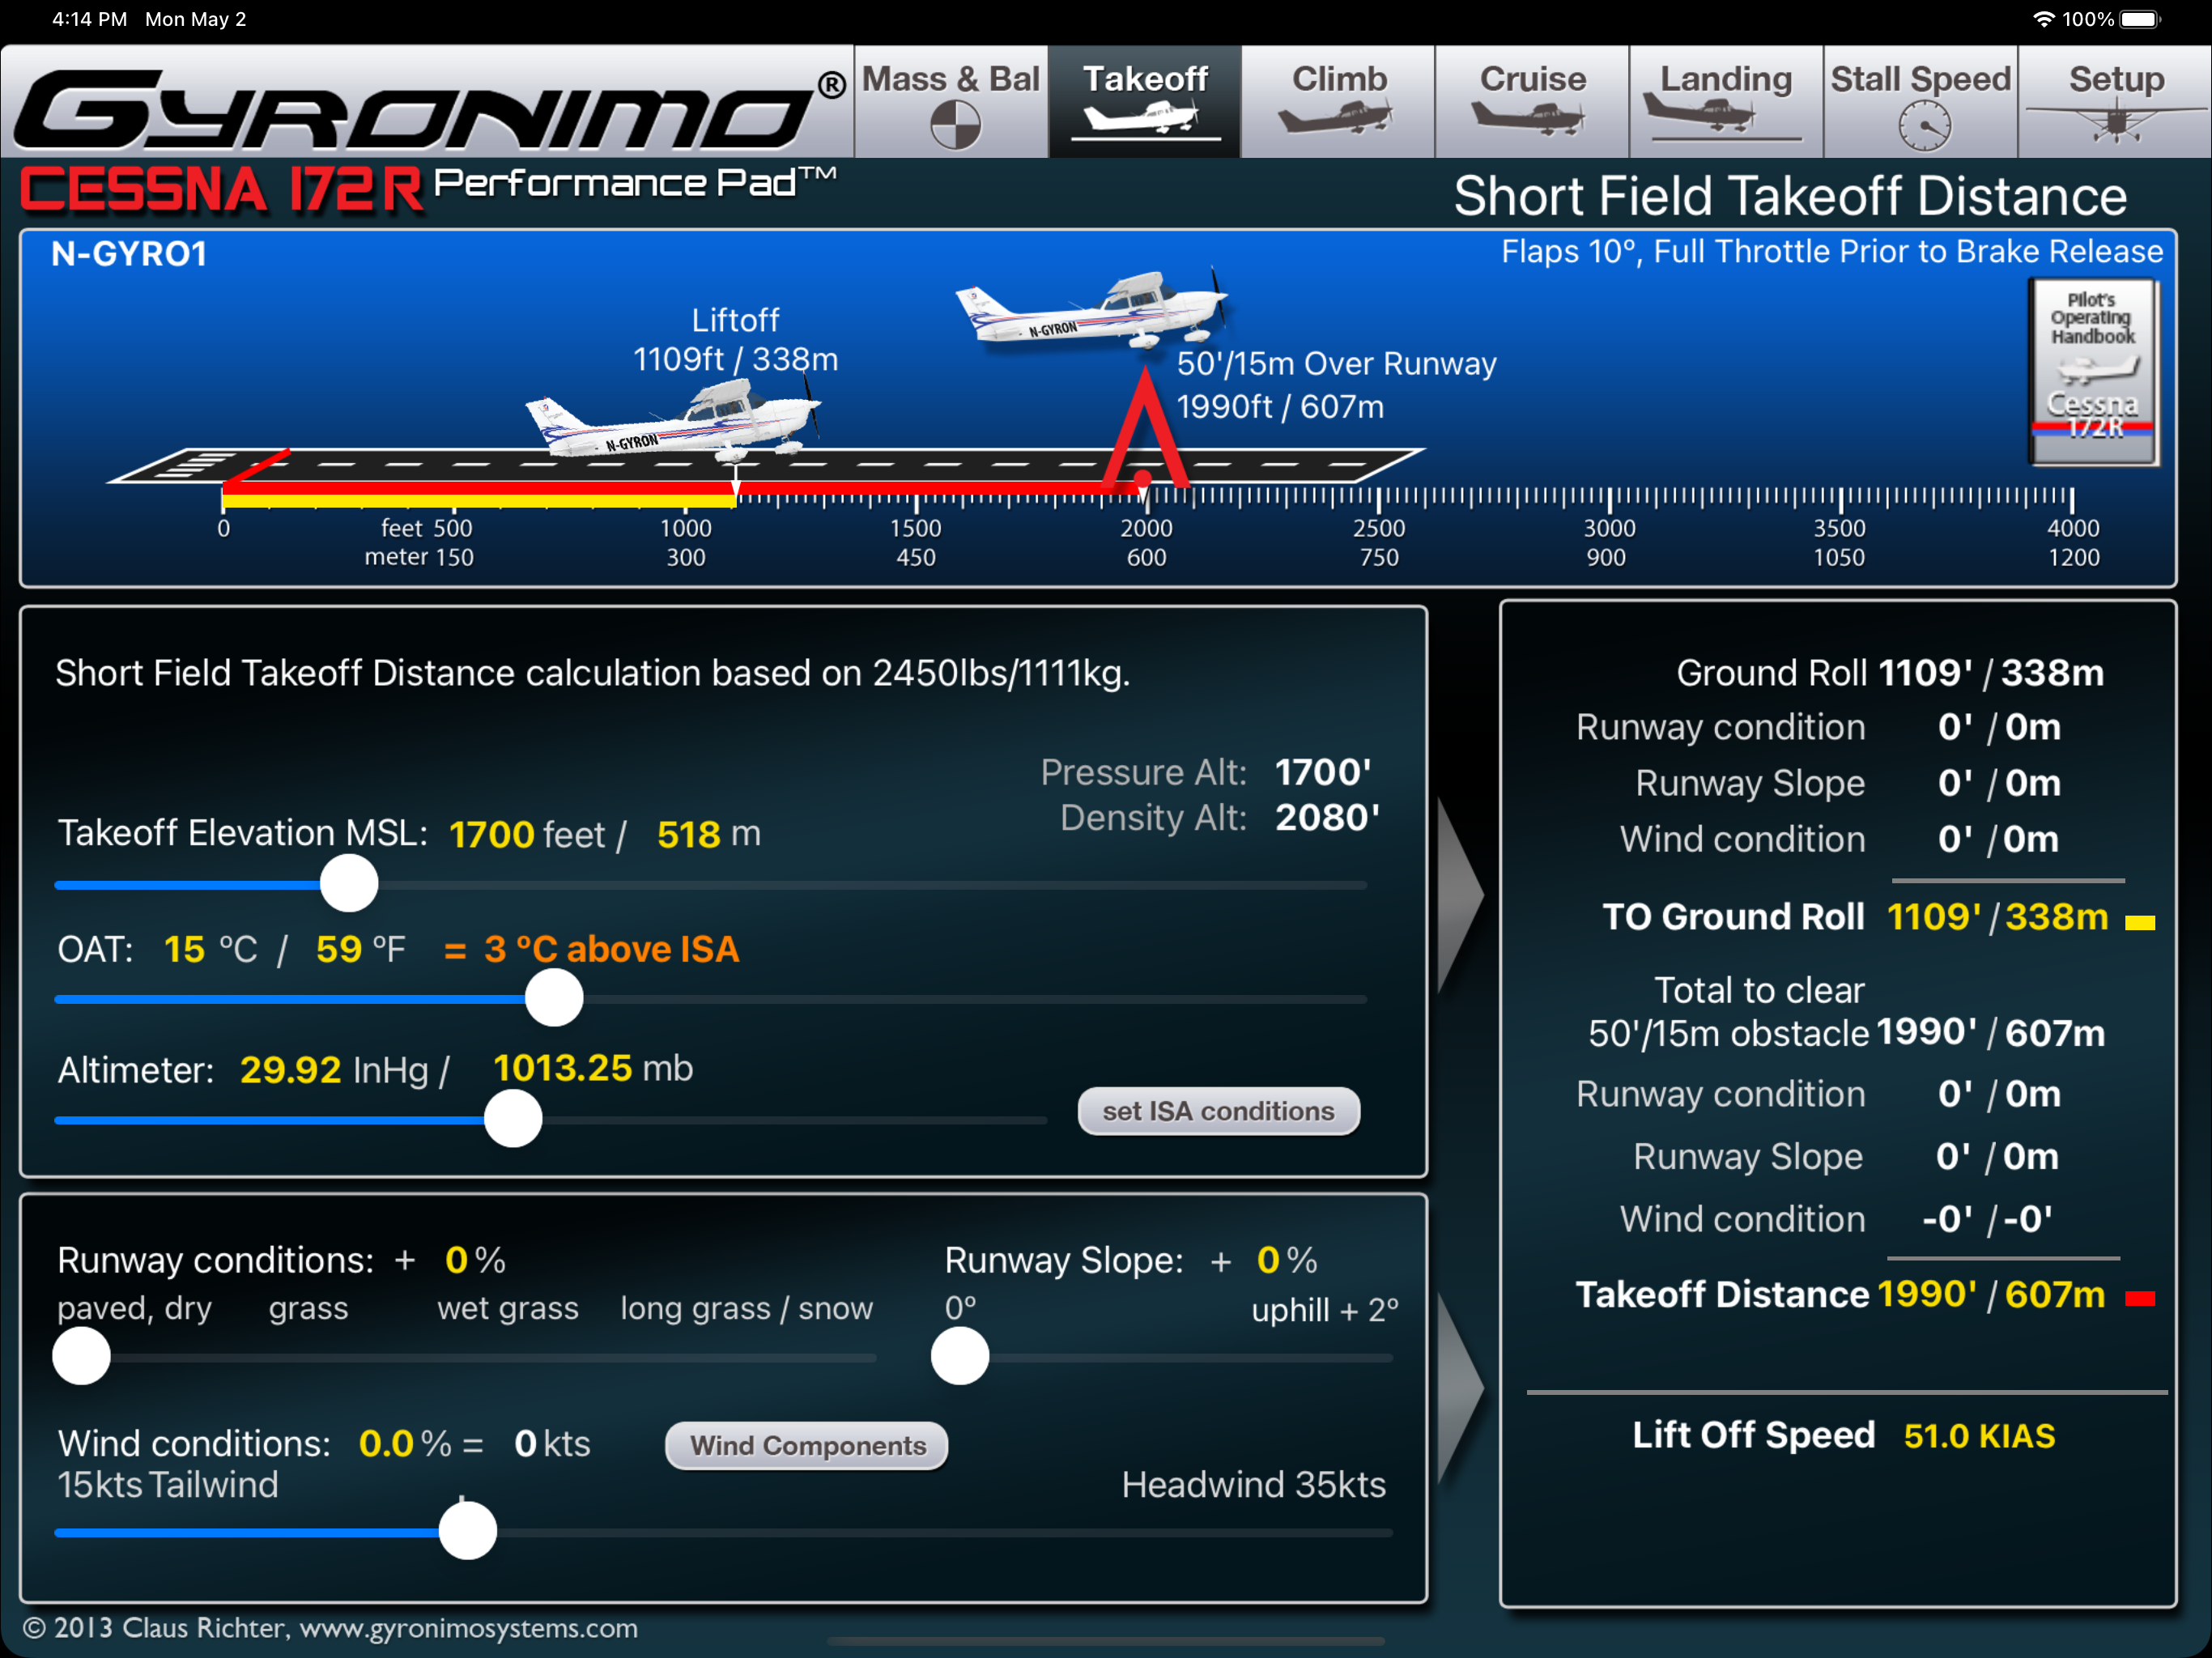Open the Stall Speed tab

tap(1920, 102)
